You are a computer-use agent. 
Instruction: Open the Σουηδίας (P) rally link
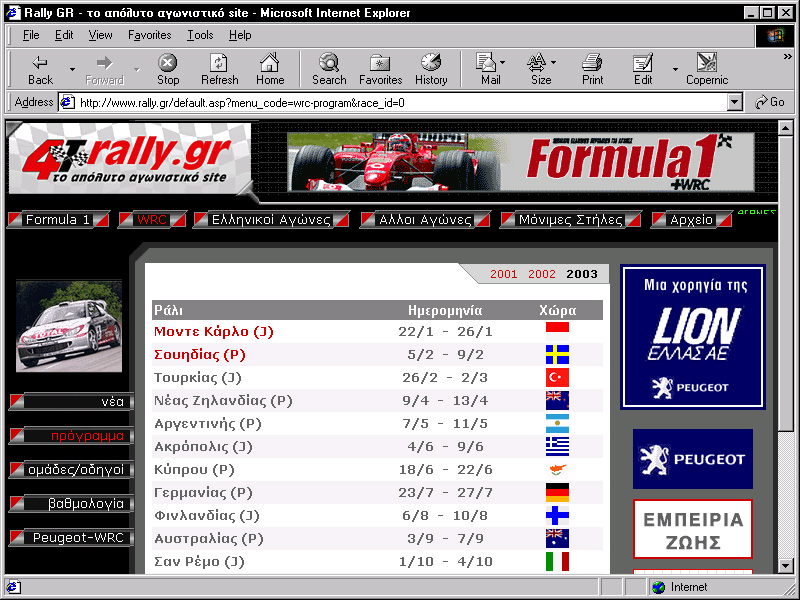(199, 355)
